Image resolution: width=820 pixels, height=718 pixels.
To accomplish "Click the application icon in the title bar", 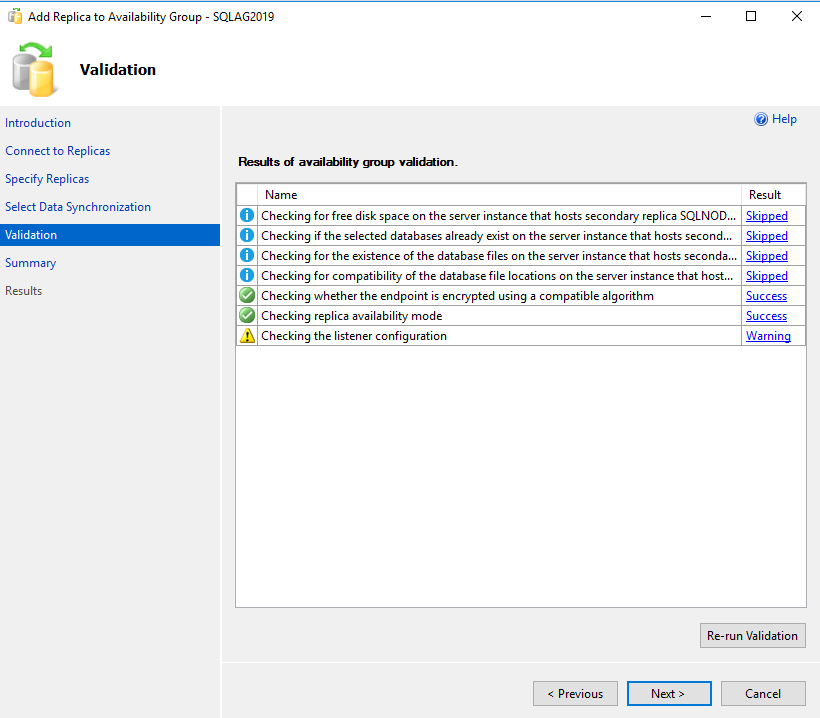I will click(14, 16).
